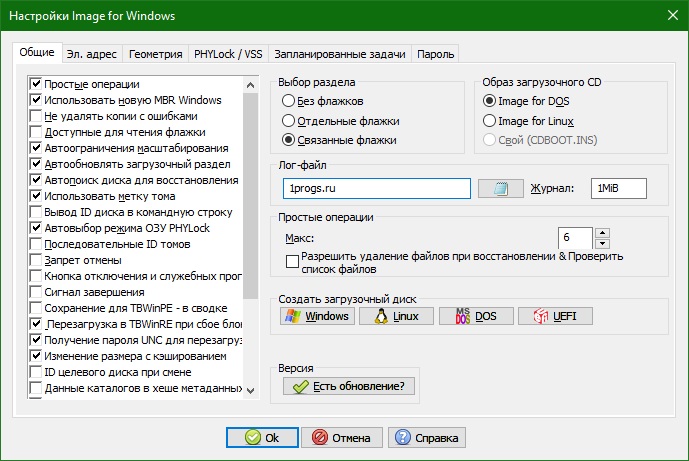Decrease Макс value with down arrow
689x461 pixels.
[602, 243]
